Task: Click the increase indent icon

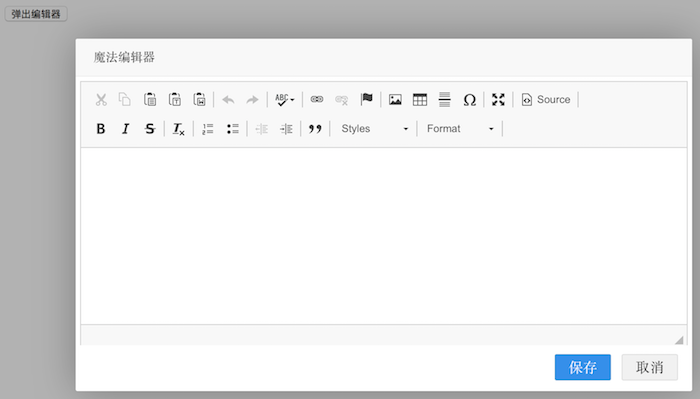Action: (286, 129)
